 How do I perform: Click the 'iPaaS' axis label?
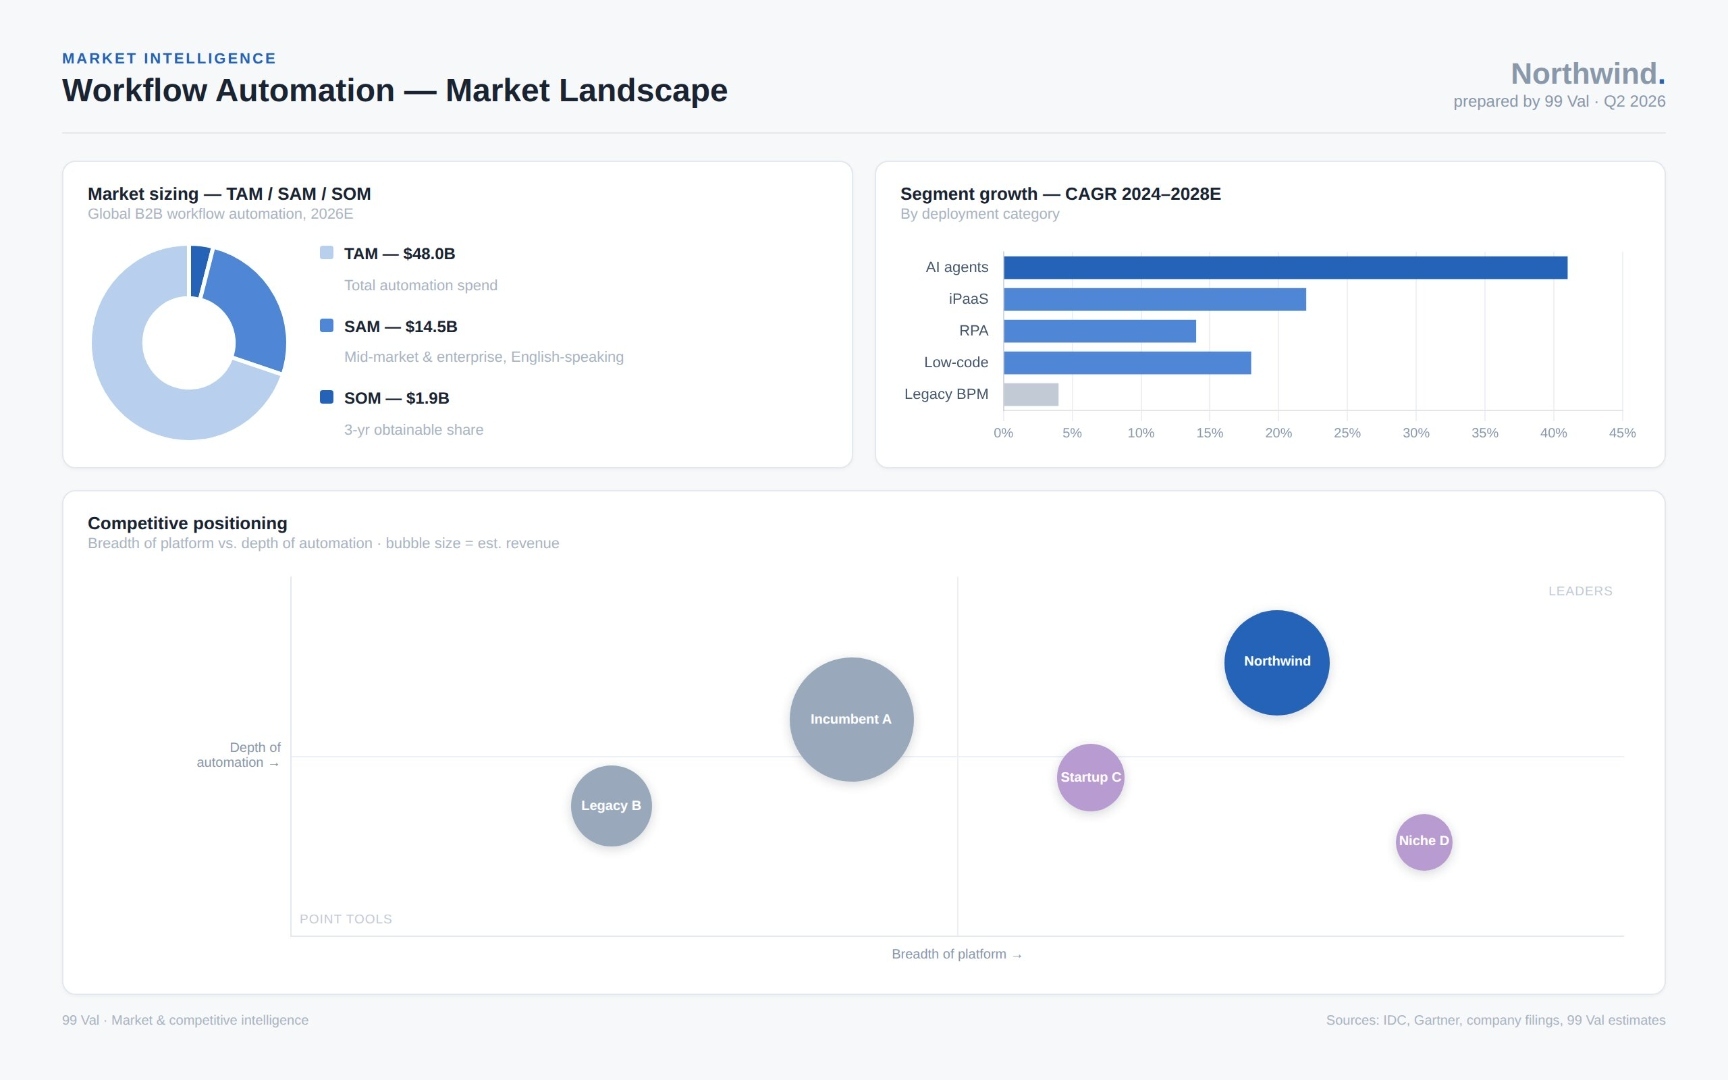(x=968, y=299)
